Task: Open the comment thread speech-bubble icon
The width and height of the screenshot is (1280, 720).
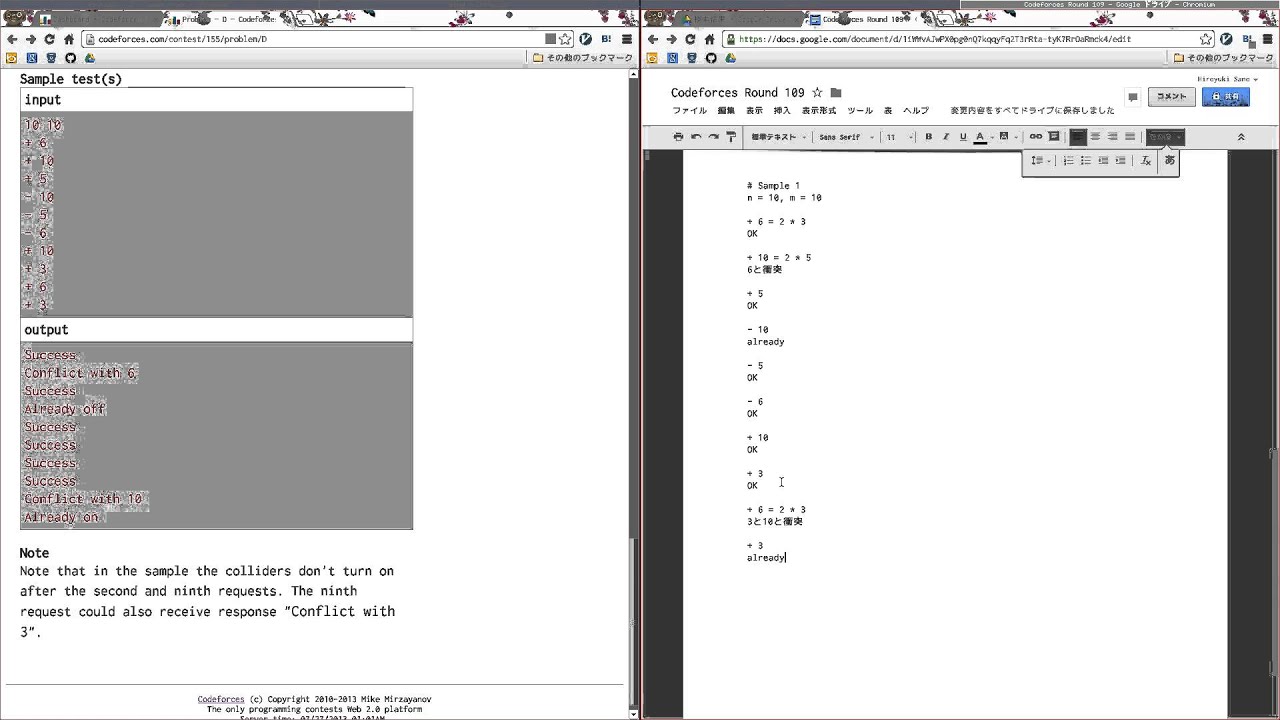Action: [x=1133, y=97]
